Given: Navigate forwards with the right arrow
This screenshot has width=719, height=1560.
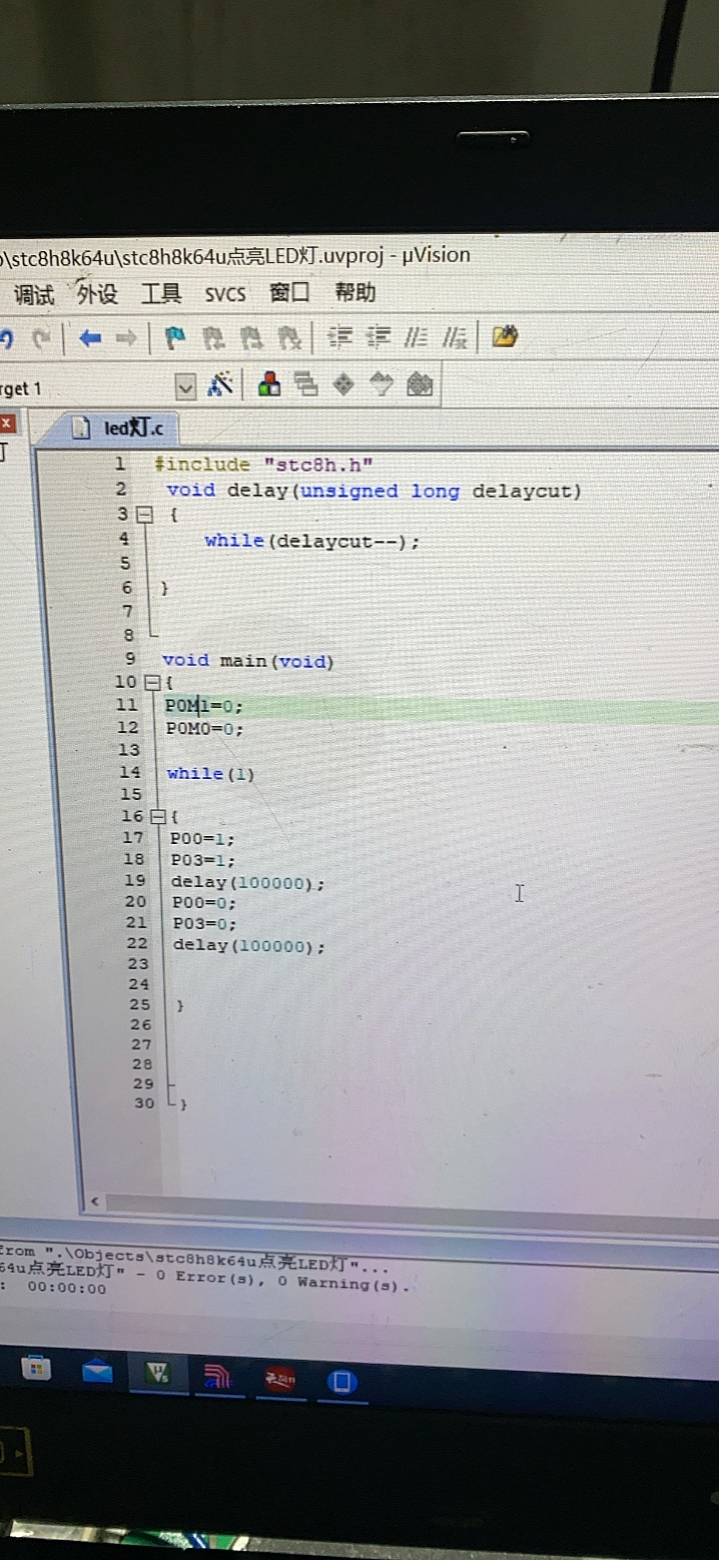Looking at the screenshot, I should pyautogui.click(x=126, y=339).
